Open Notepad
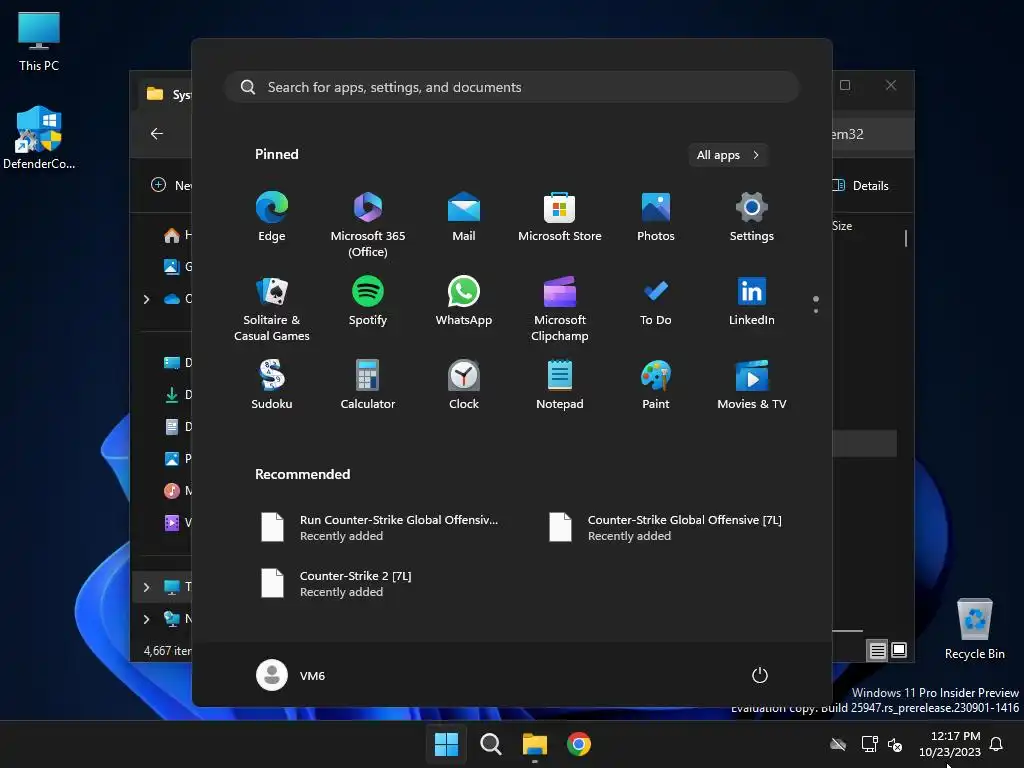This screenshot has width=1024, height=768. pos(560,385)
